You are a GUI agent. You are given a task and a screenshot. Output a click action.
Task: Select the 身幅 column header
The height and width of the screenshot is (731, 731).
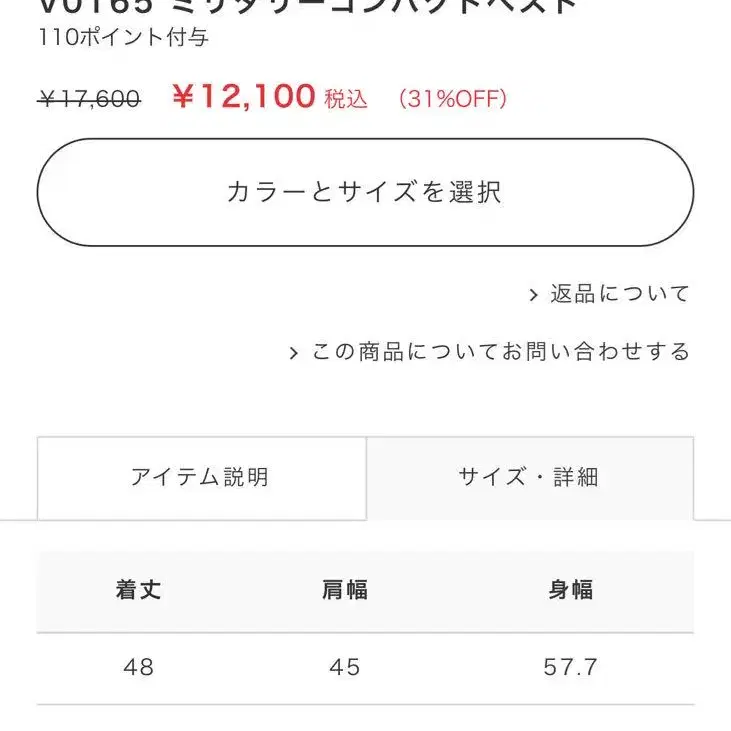tap(571, 590)
